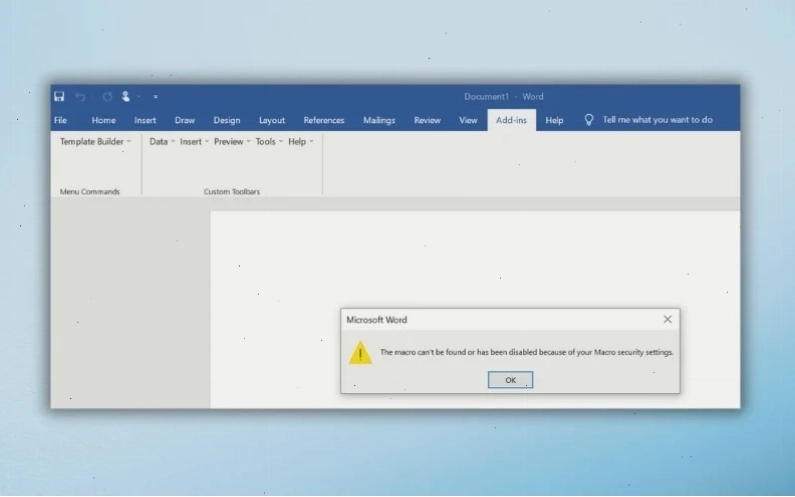Screen dimensions: 795x497
Task: Click OK in the macro warning dialog
Action: (510, 380)
